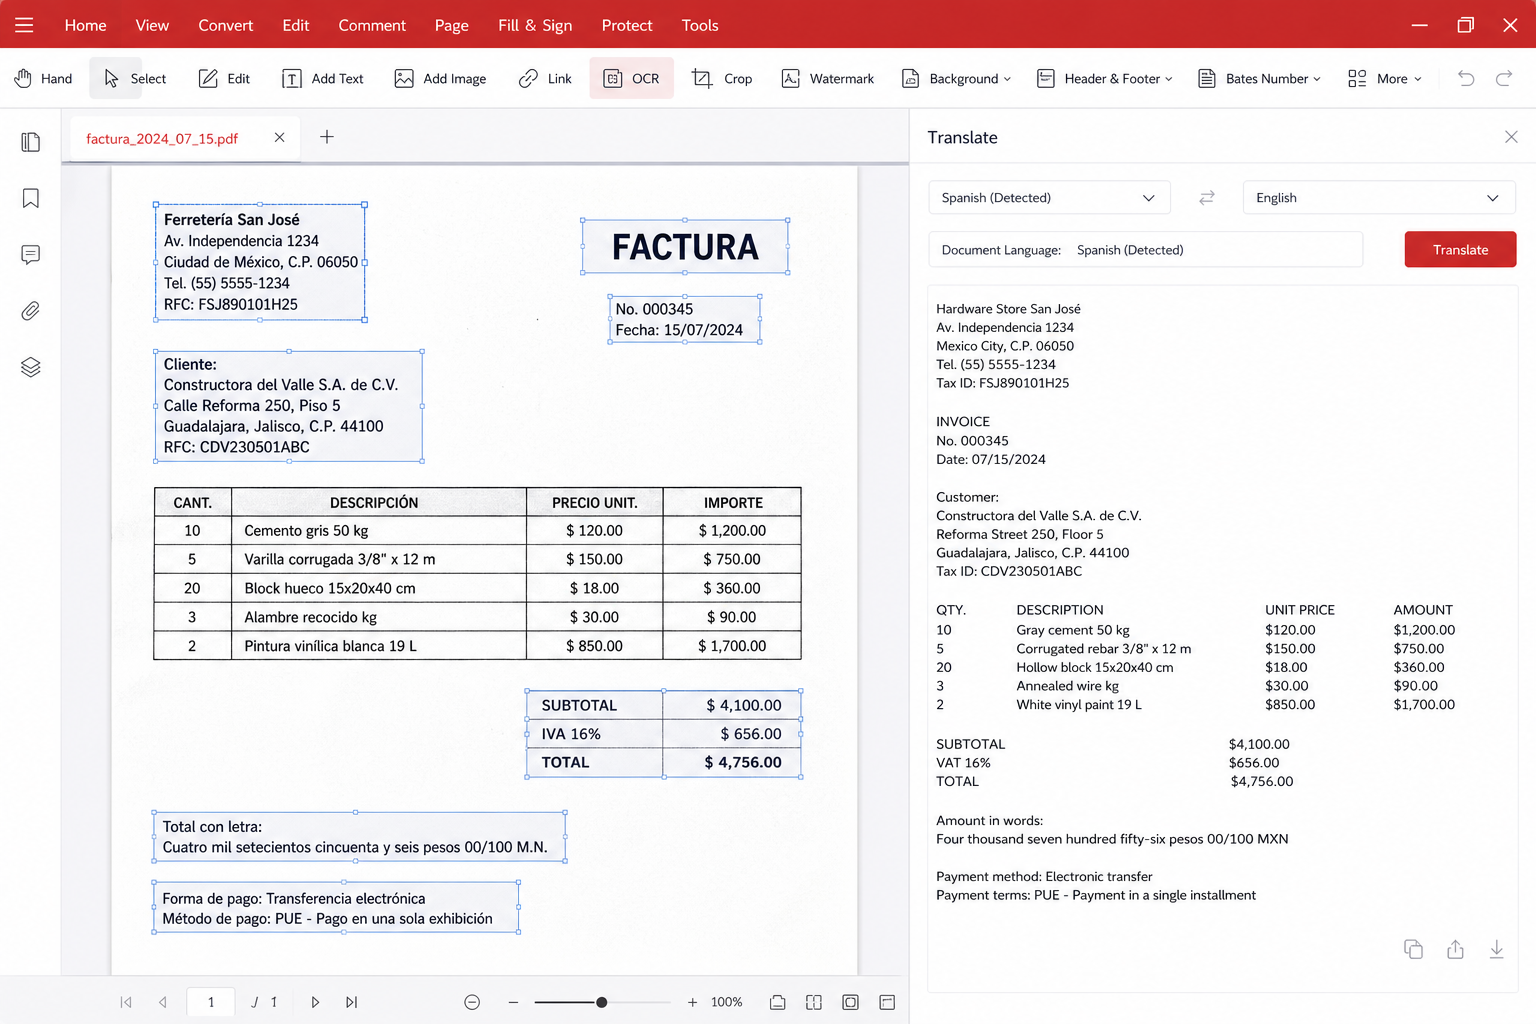Select the Ferretería San José address block

[260, 262]
